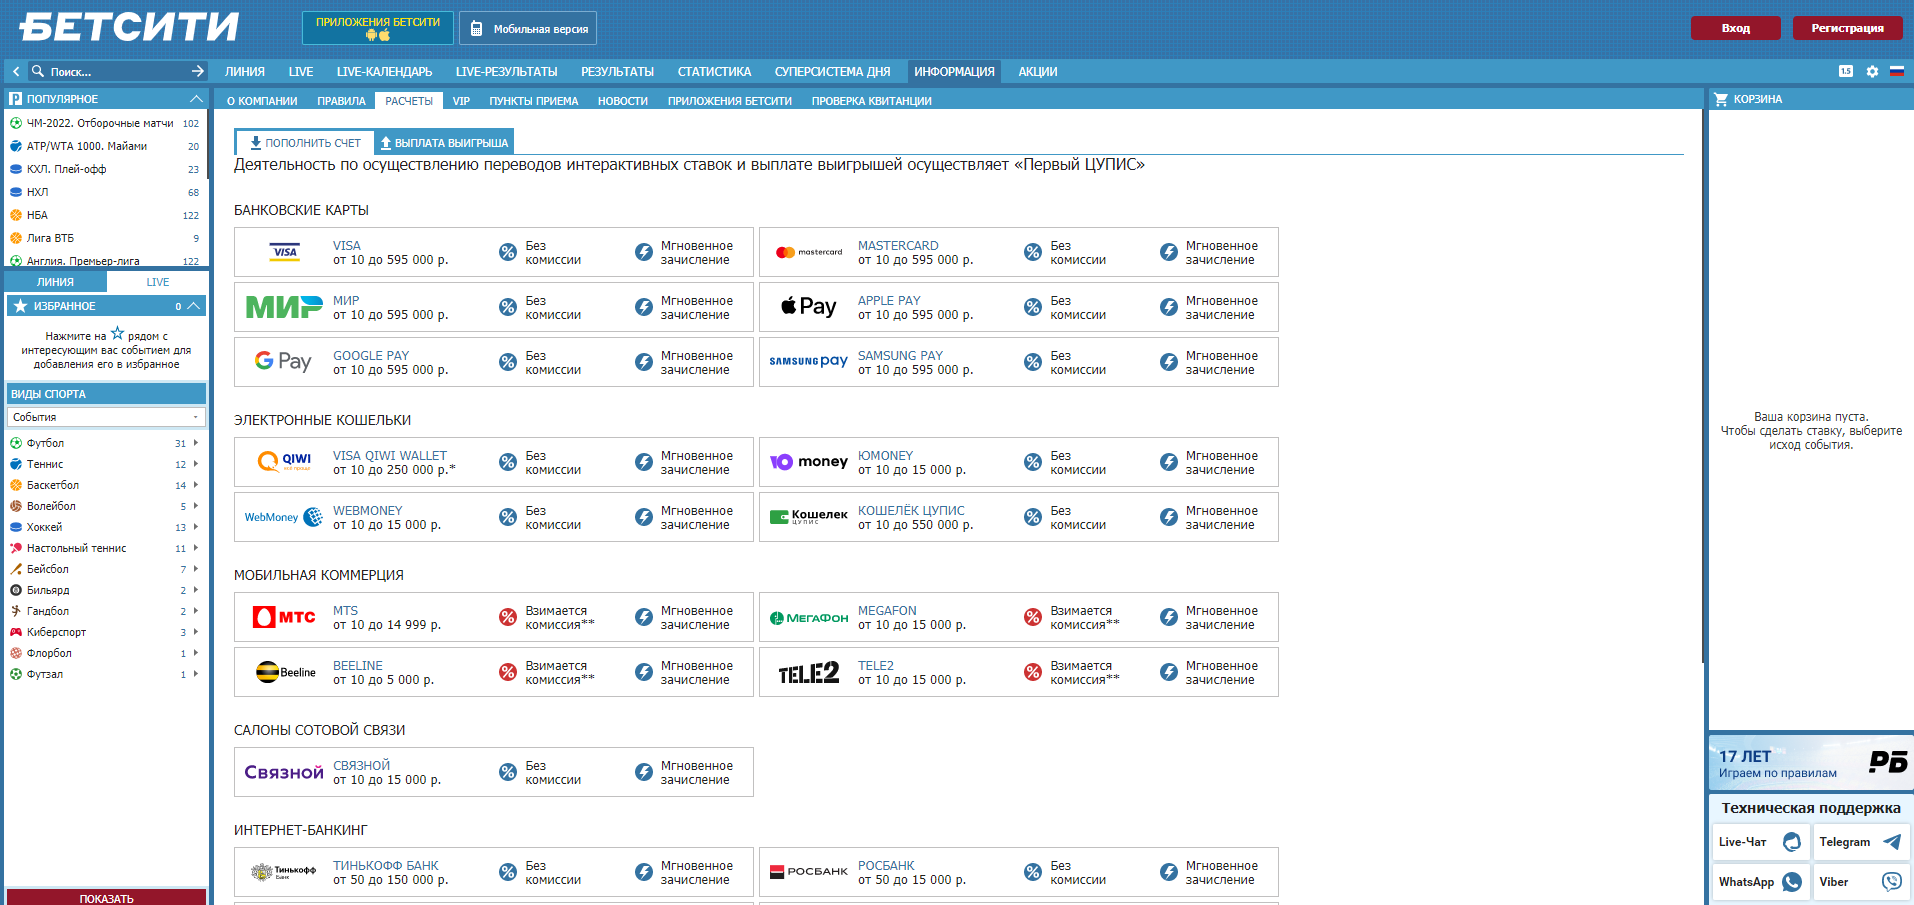Screen dimensions: 1914x905
Task: Open Telegram support button
Action: tap(1861, 842)
